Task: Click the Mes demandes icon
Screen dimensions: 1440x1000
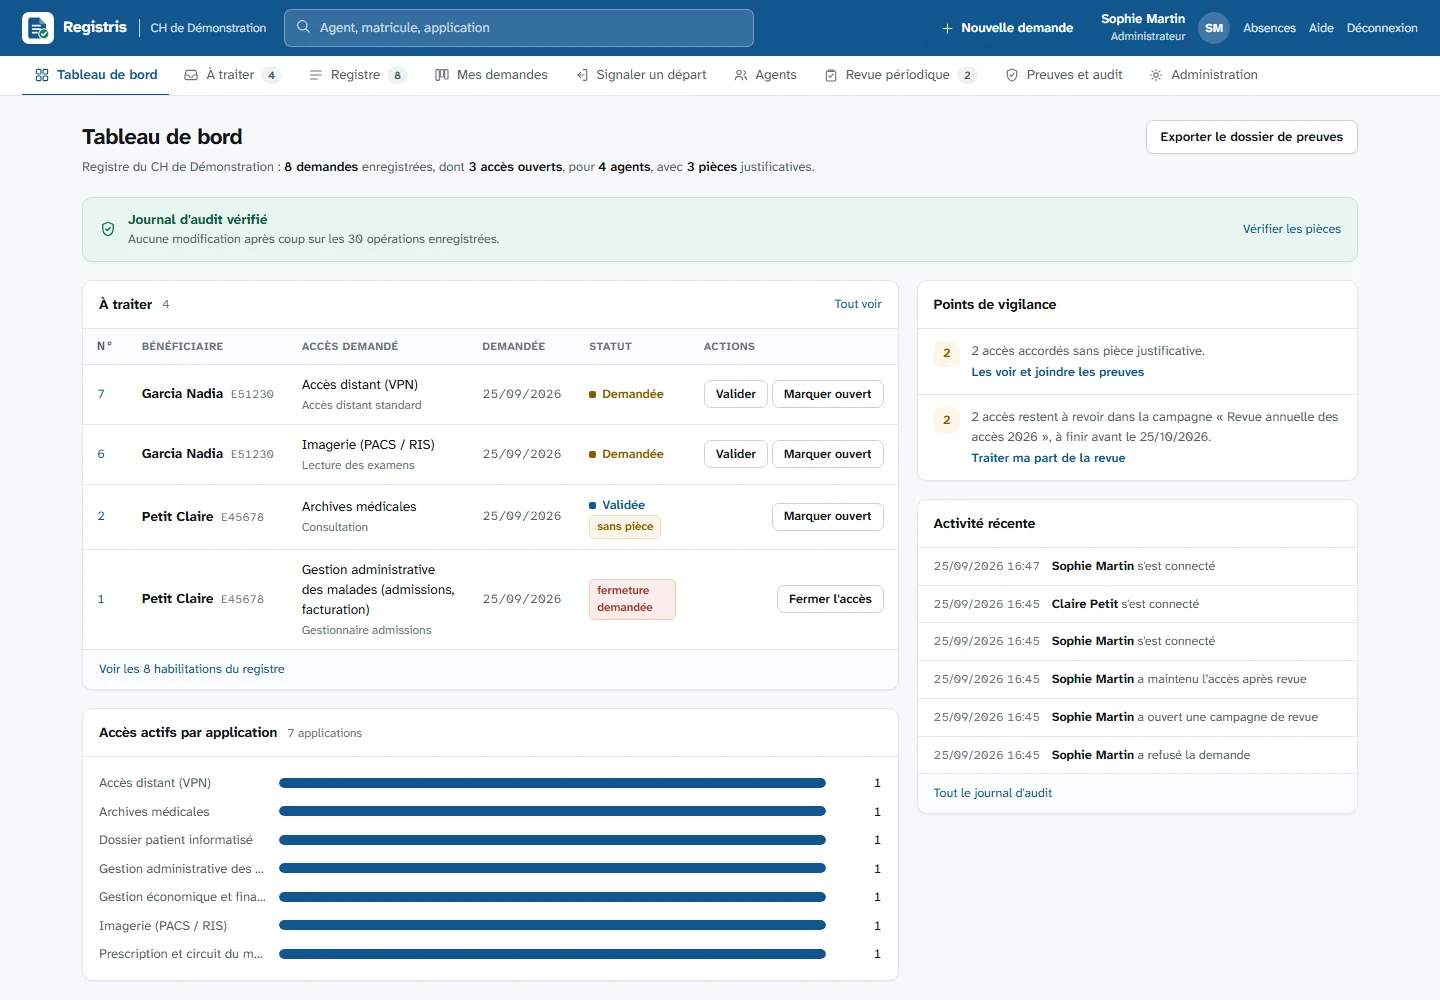Action: tap(442, 75)
